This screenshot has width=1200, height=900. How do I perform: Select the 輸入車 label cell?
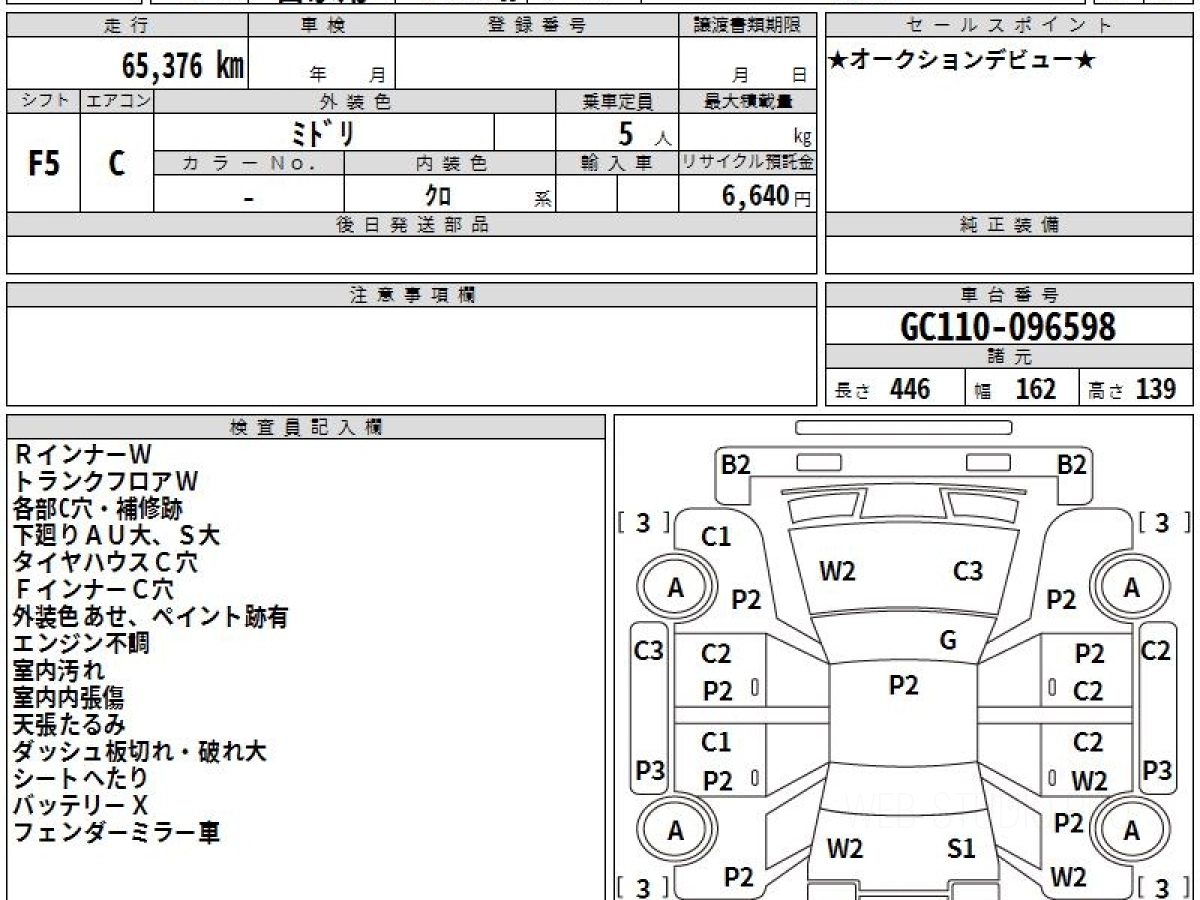(617, 163)
